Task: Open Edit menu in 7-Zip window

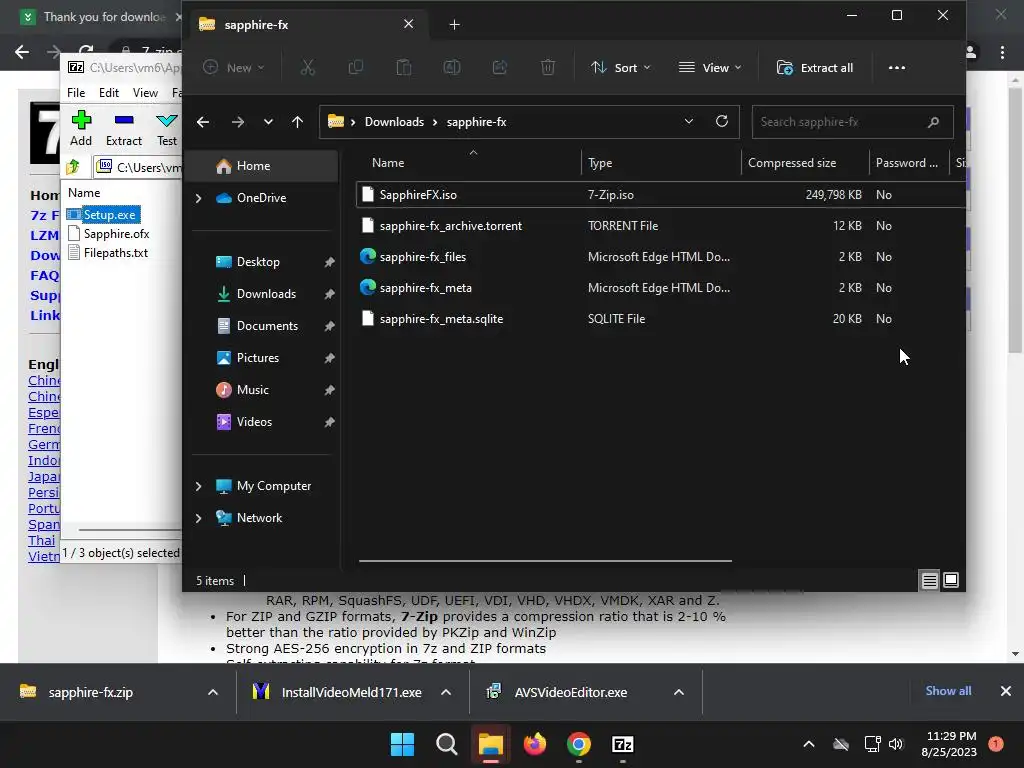Action: coord(108,93)
